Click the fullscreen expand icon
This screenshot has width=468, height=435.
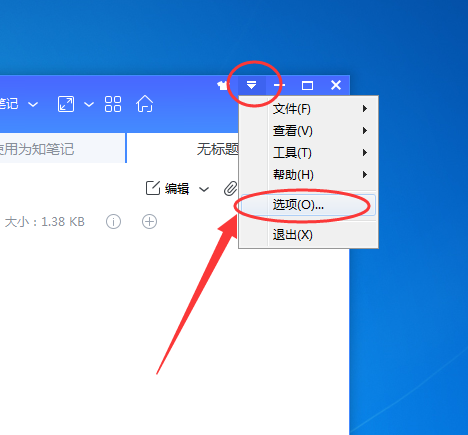[66, 104]
